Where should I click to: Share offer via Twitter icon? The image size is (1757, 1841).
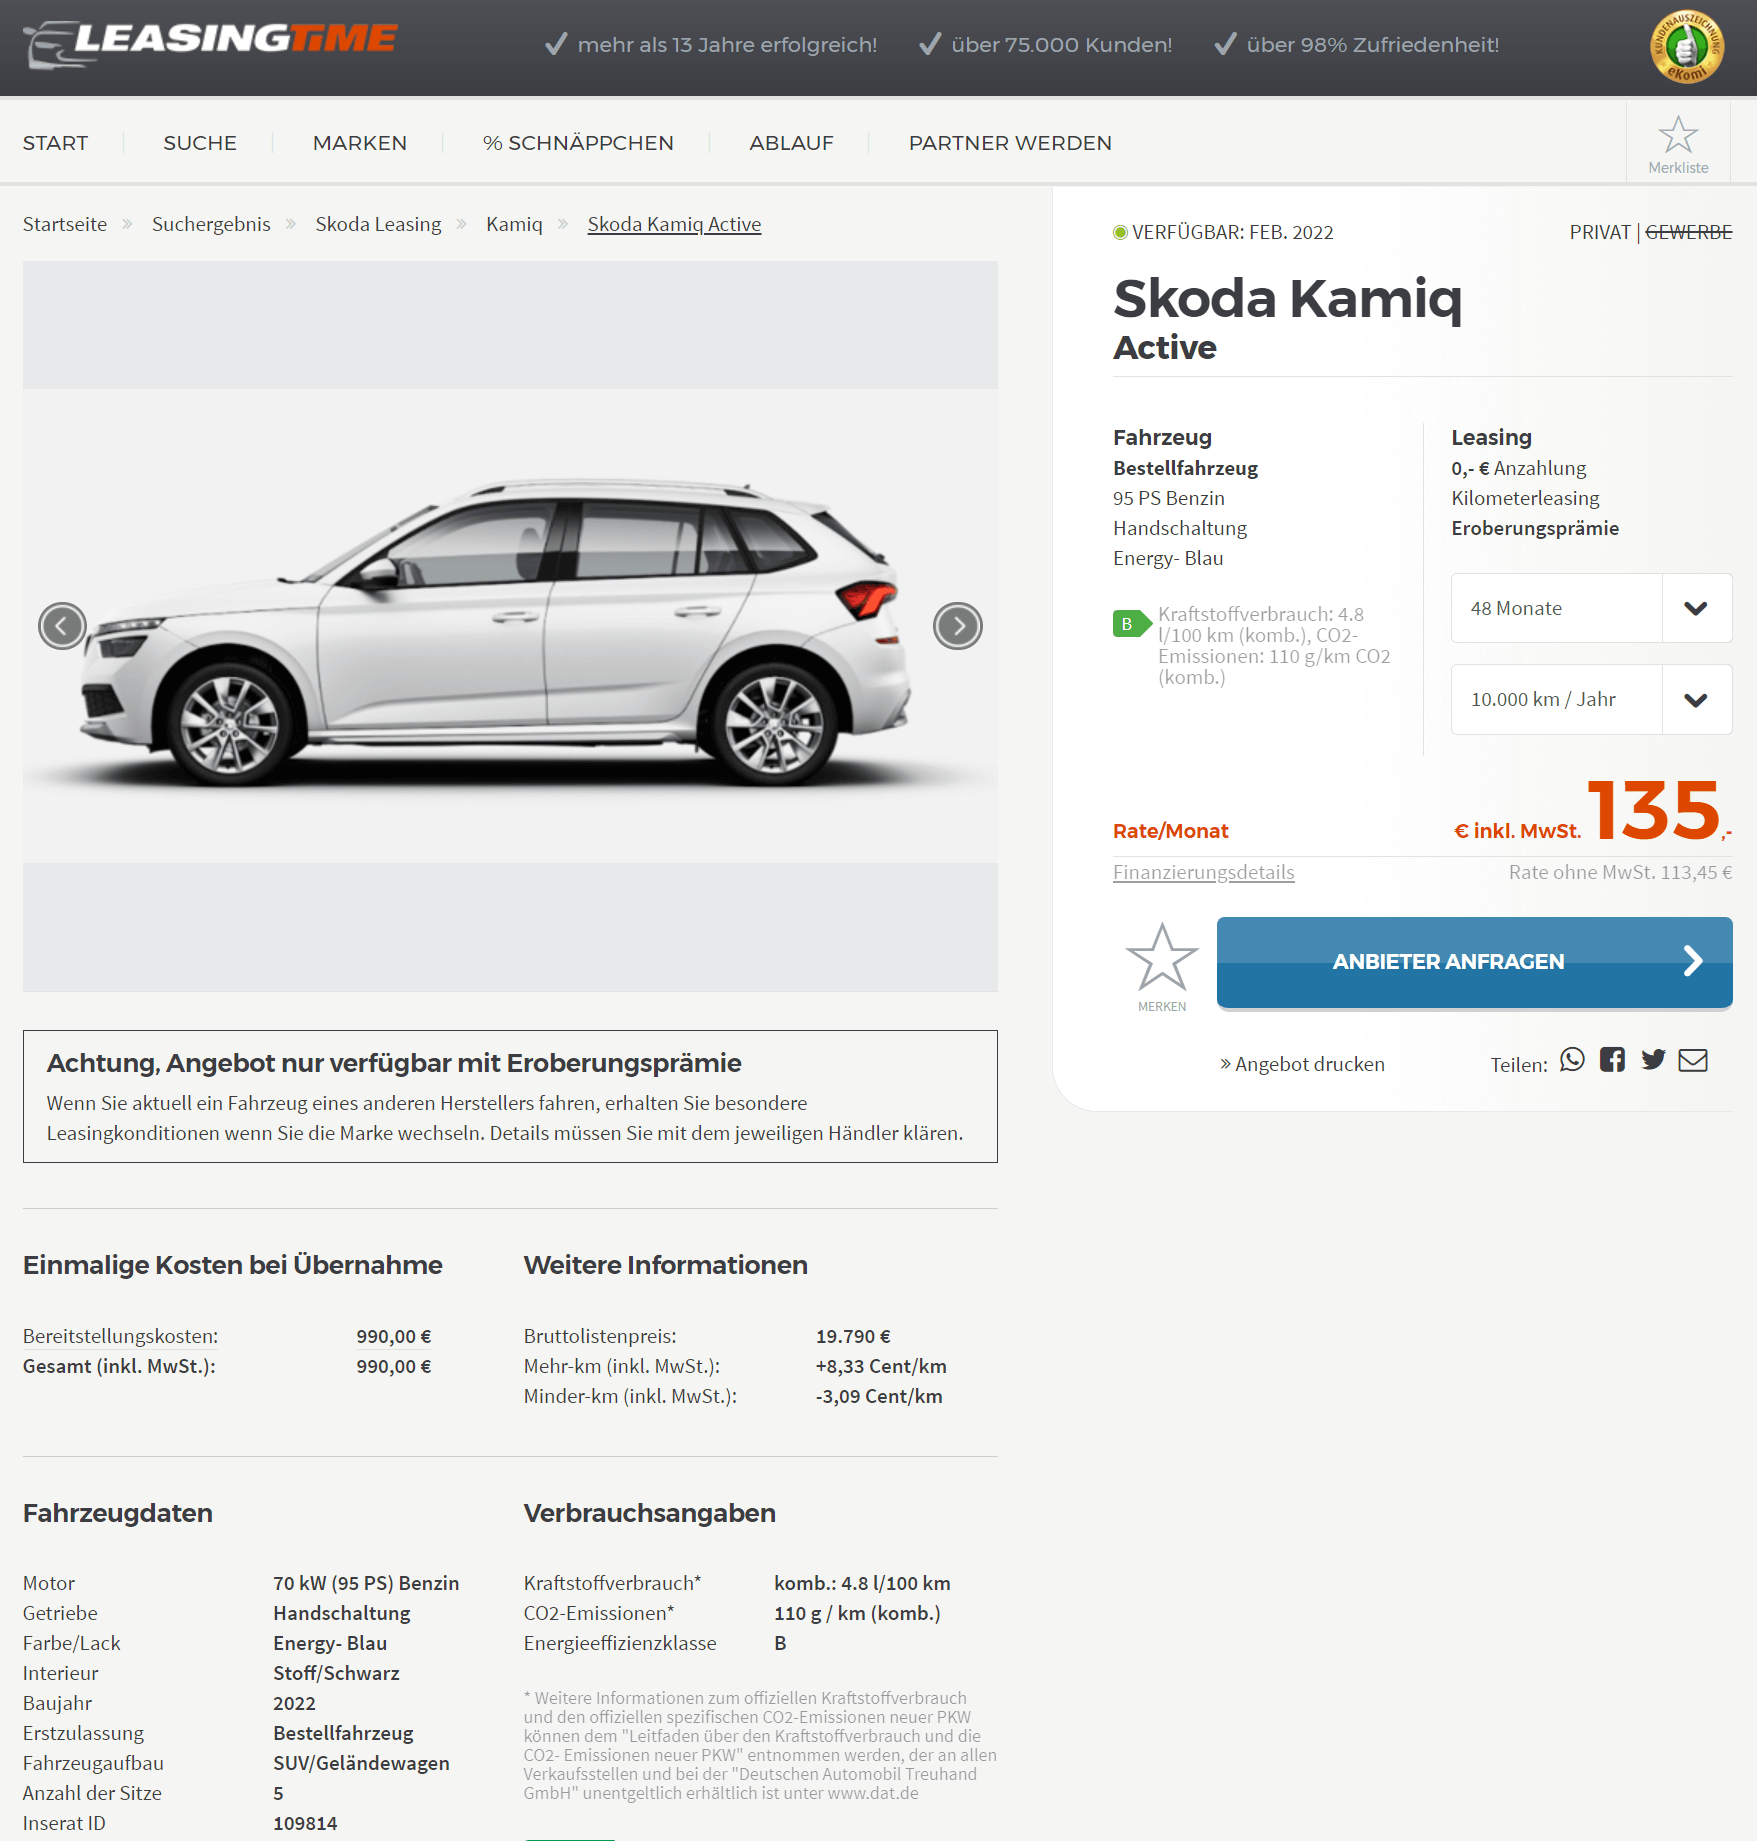tap(1653, 1060)
